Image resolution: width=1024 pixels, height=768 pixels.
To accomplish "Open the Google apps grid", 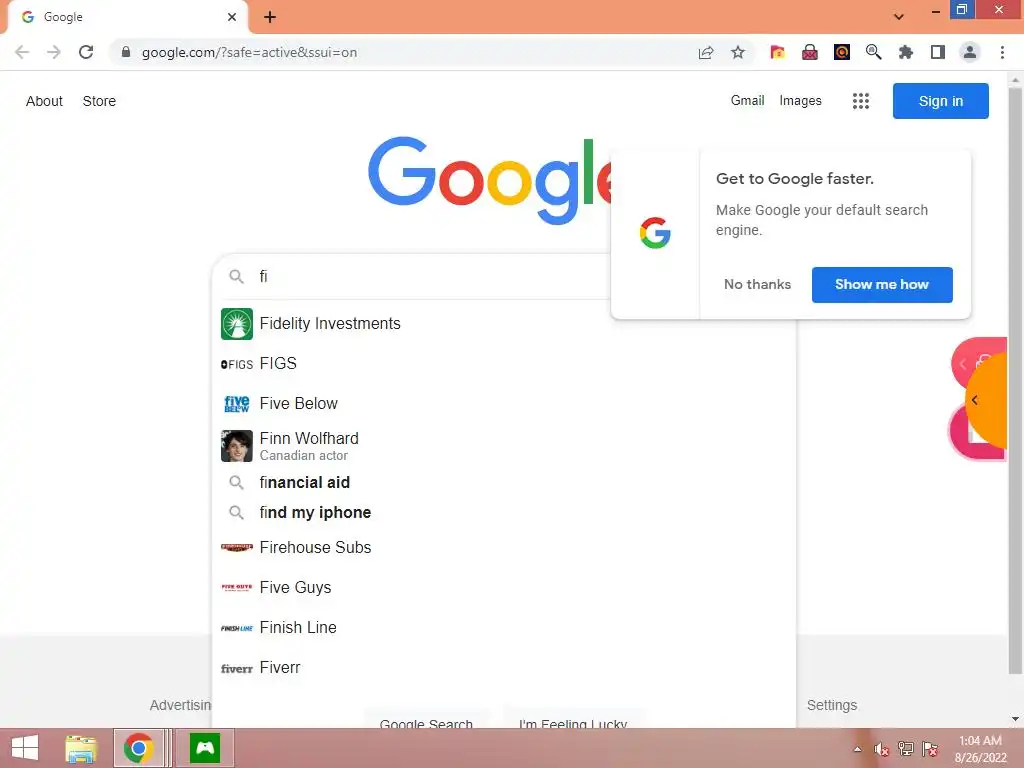I will (861, 101).
